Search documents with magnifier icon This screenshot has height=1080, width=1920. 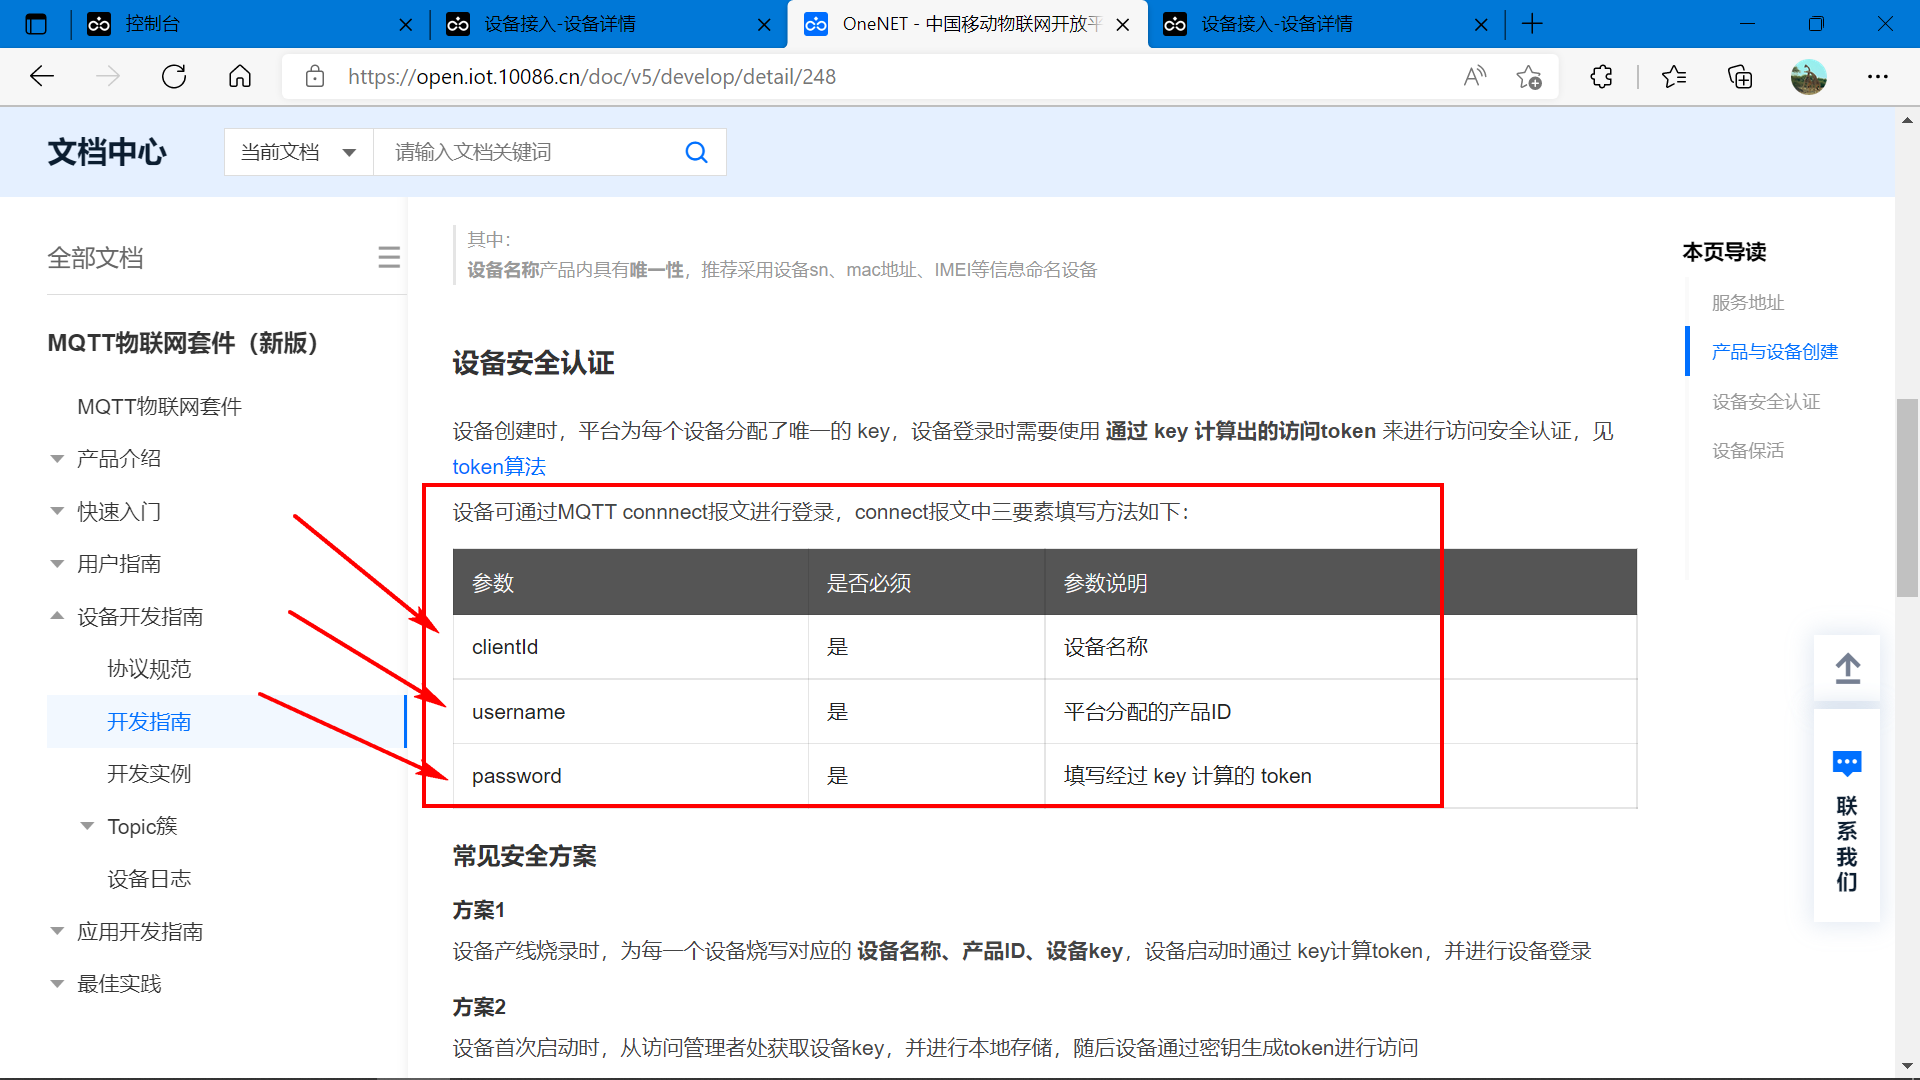(x=696, y=152)
